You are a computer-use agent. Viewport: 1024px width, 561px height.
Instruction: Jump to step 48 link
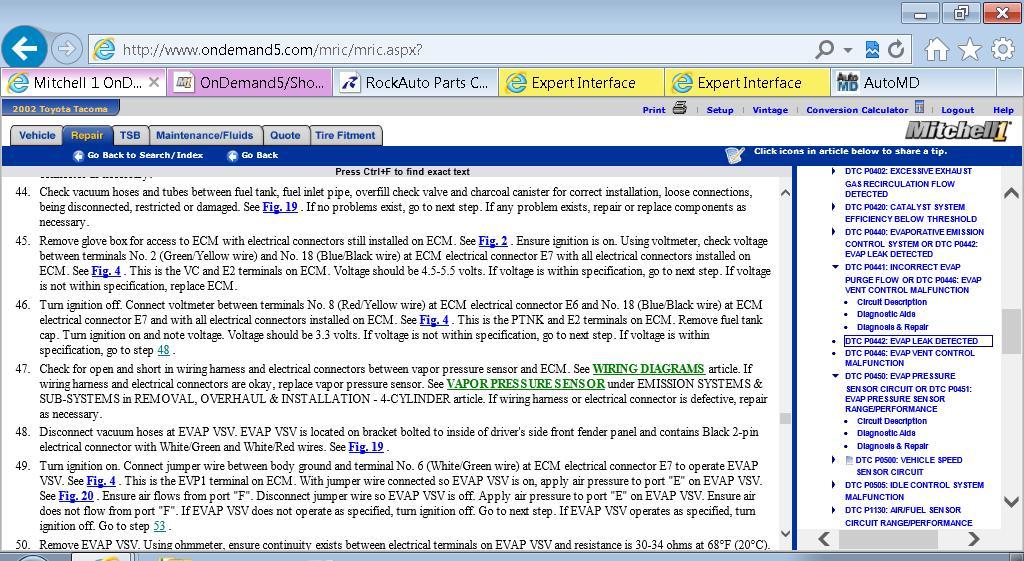163,350
